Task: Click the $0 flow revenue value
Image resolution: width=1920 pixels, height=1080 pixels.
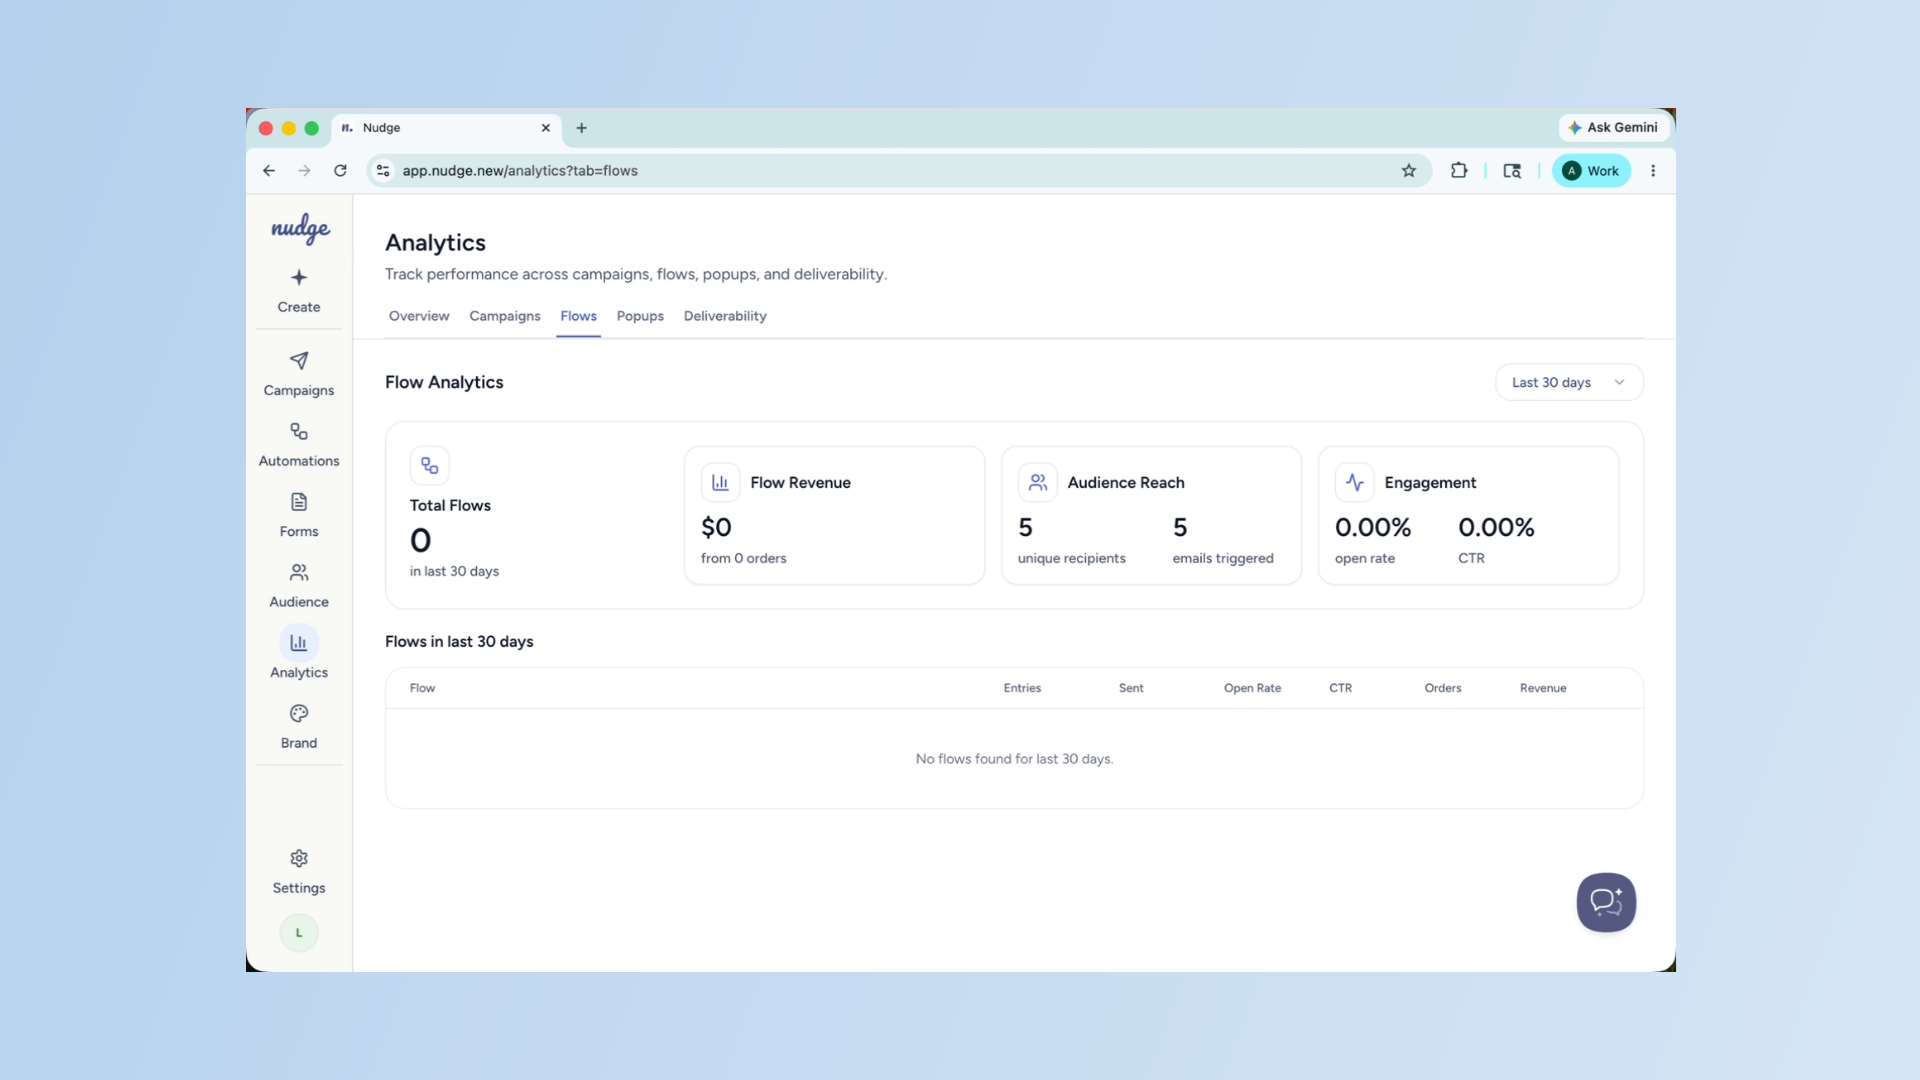Action: click(x=716, y=527)
